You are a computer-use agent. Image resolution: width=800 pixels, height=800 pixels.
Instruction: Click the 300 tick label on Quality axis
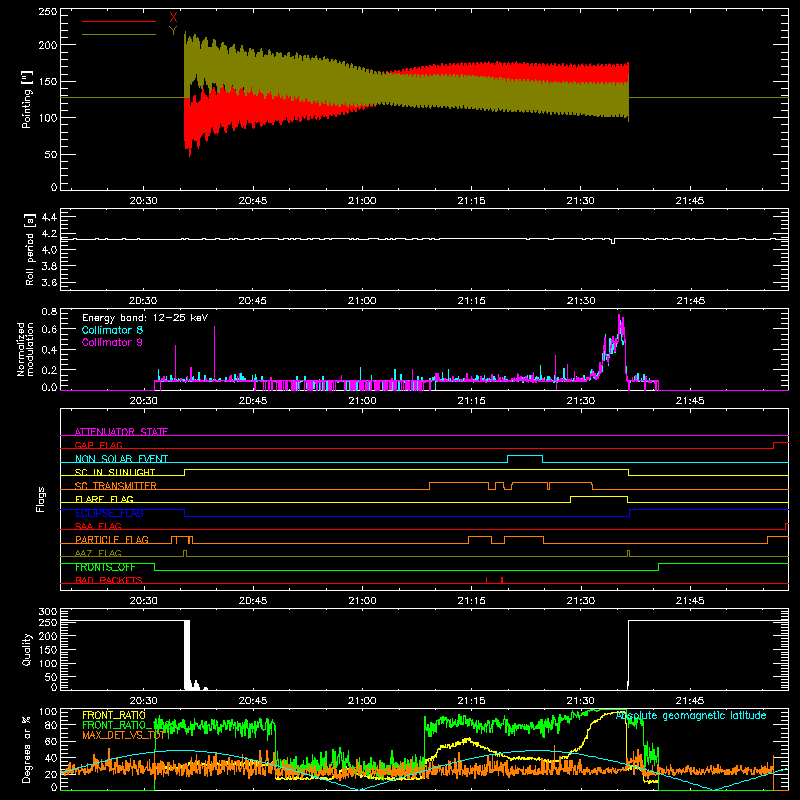[x=48, y=612]
